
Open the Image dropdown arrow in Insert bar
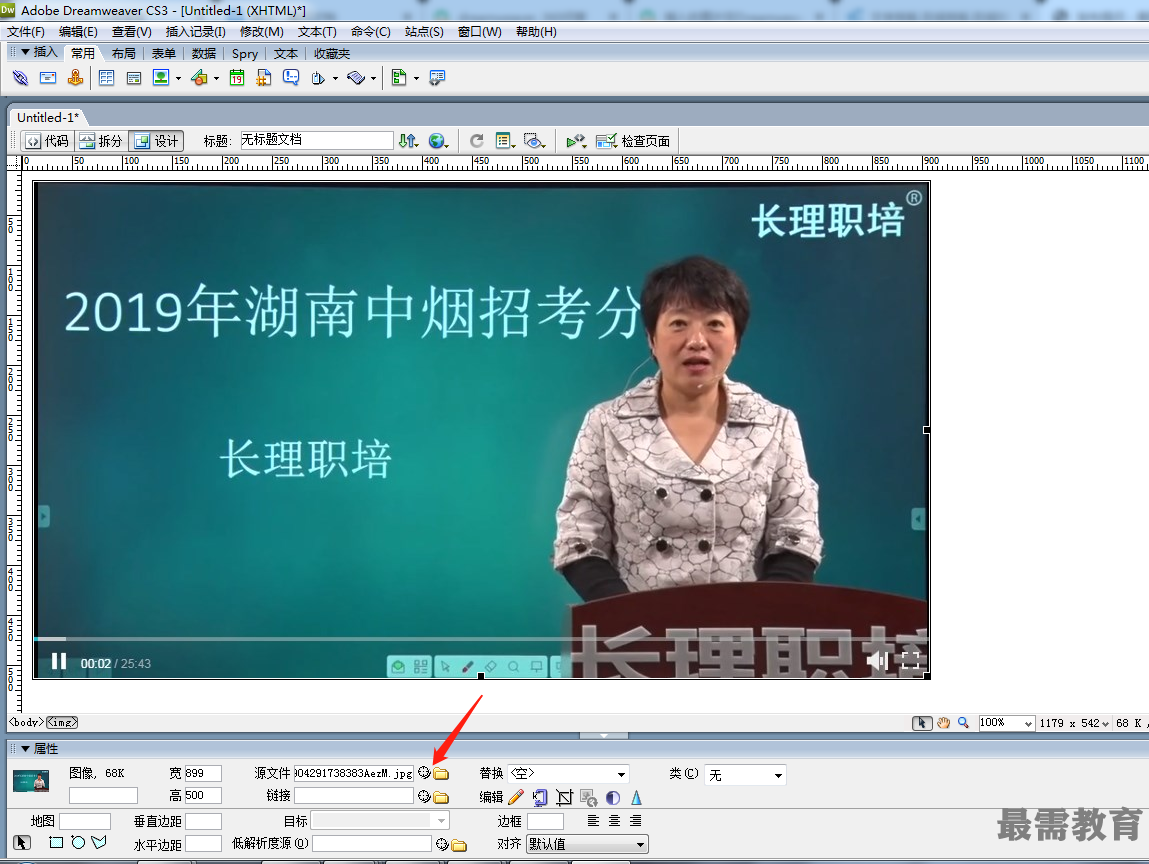tap(178, 78)
